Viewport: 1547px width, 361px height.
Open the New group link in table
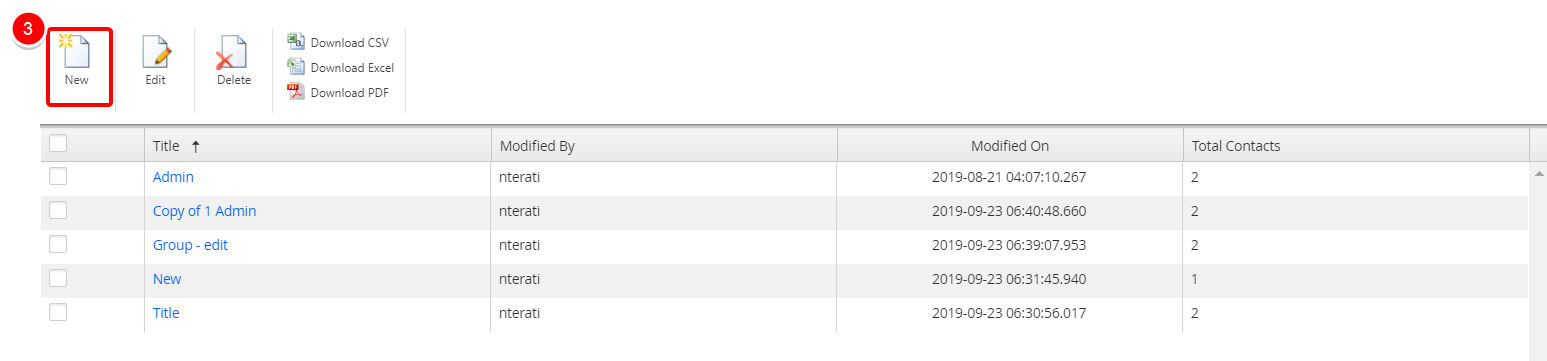click(x=167, y=279)
